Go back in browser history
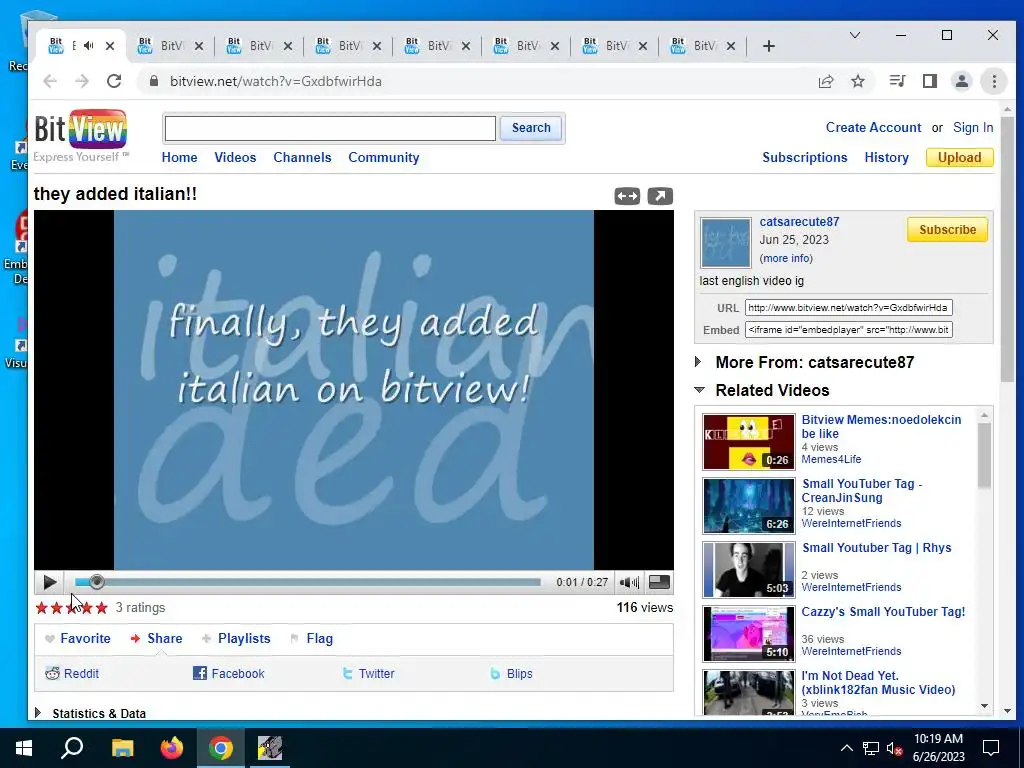 [50, 81]
